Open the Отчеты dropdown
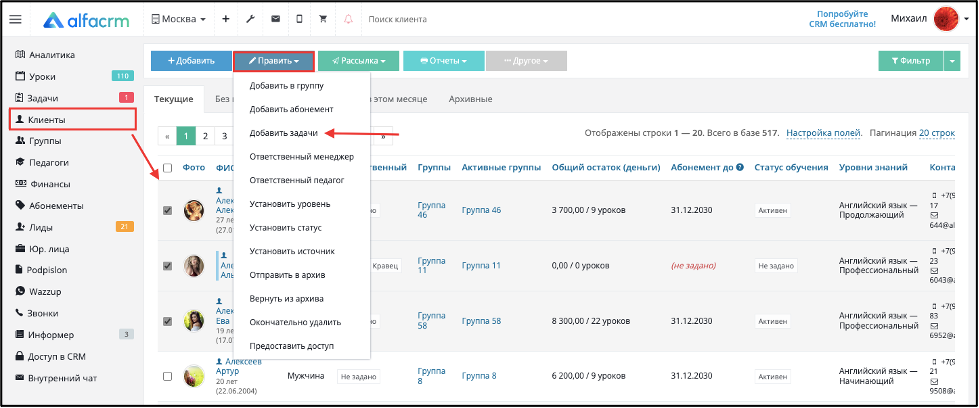This screenshot has width=979, height=408. [x=444, y=61]
